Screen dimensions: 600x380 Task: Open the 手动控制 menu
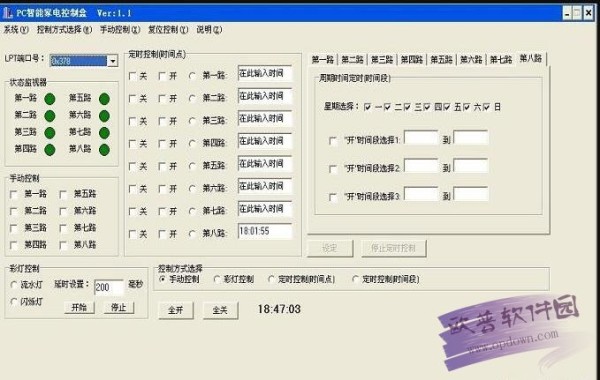pyautogui.click(x=120, y=29)
